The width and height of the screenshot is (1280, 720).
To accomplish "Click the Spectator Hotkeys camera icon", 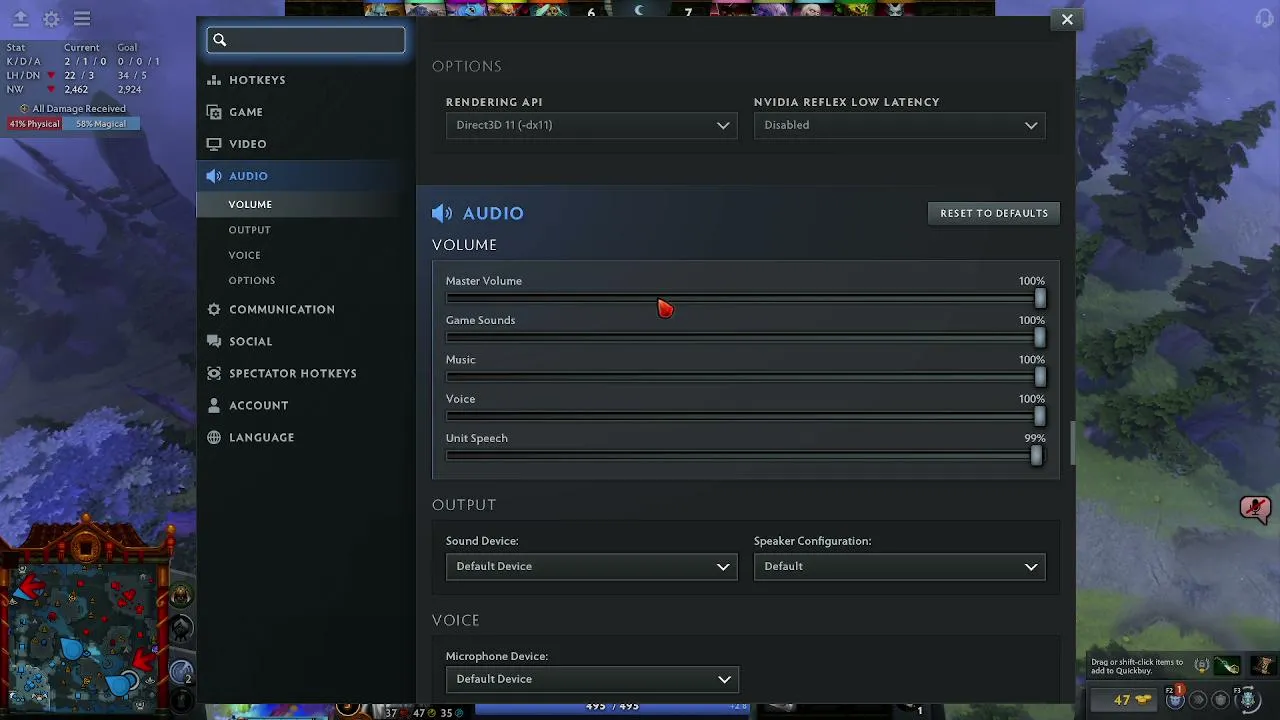I will click(214, 373).
